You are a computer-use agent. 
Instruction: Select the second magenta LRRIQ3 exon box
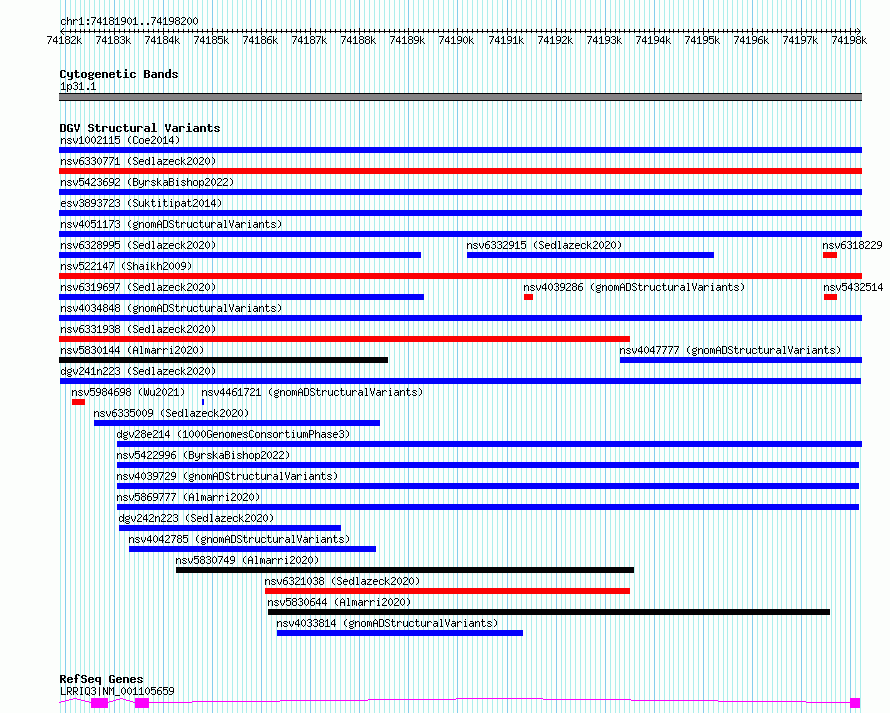tap(142, 703)
